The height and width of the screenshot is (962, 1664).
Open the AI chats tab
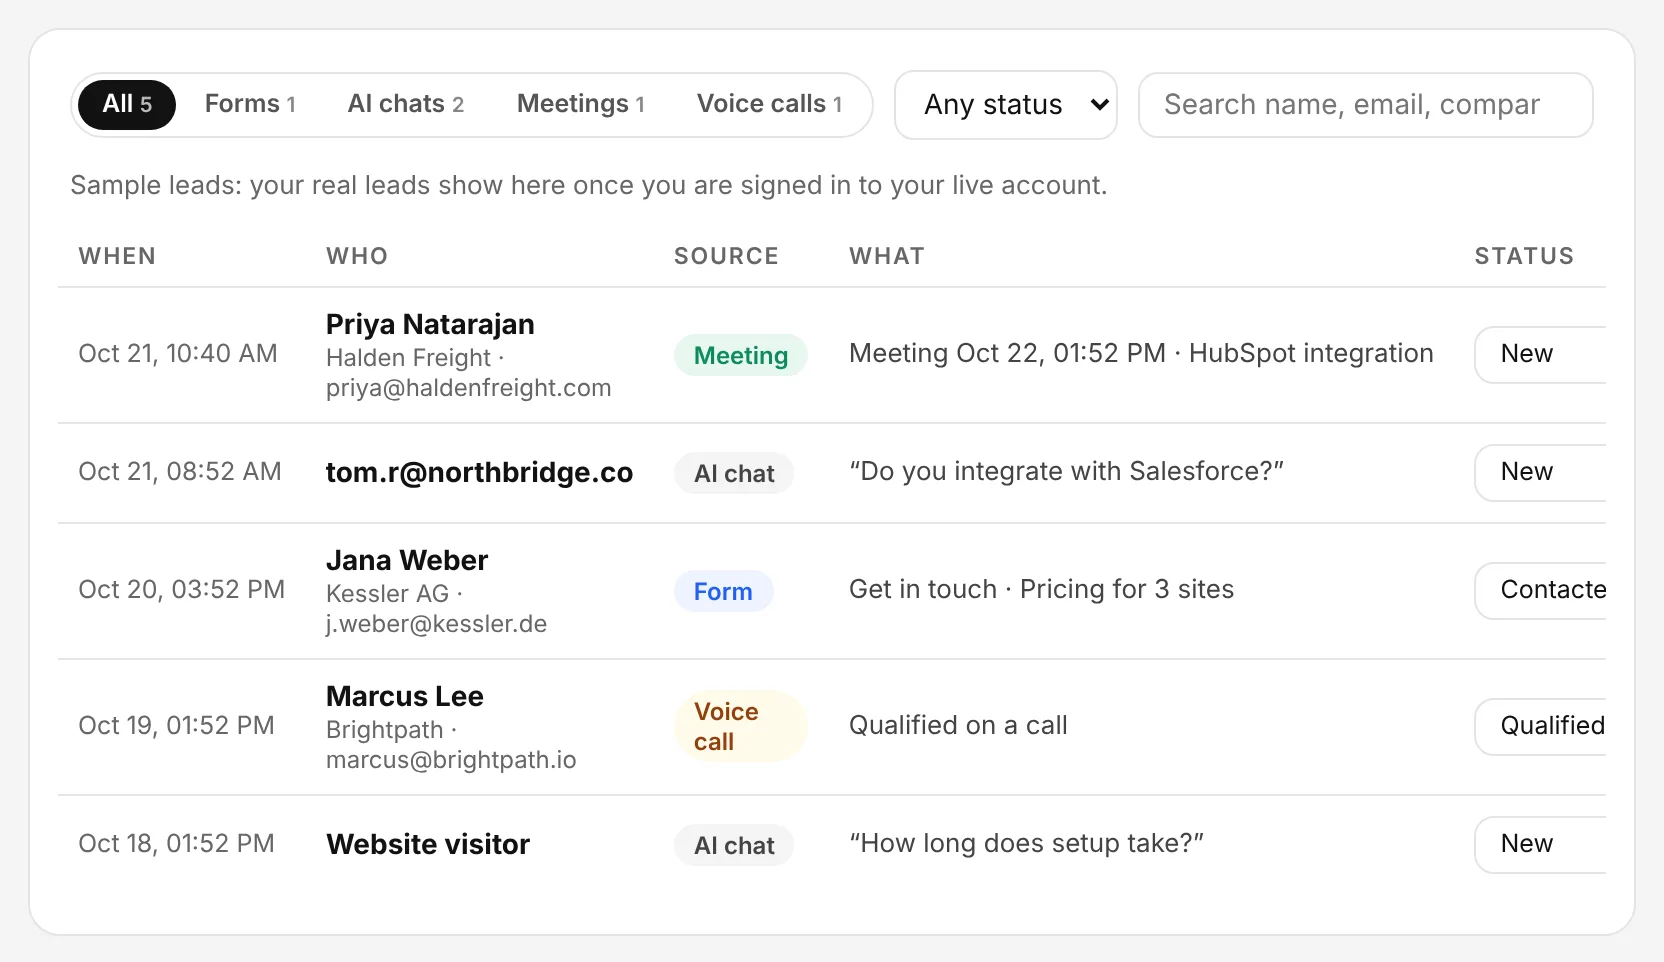tap(406, 104)
